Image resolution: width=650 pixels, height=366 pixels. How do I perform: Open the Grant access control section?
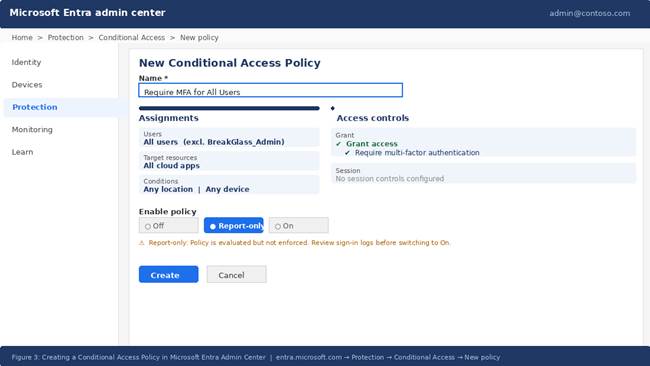point(483,143)
